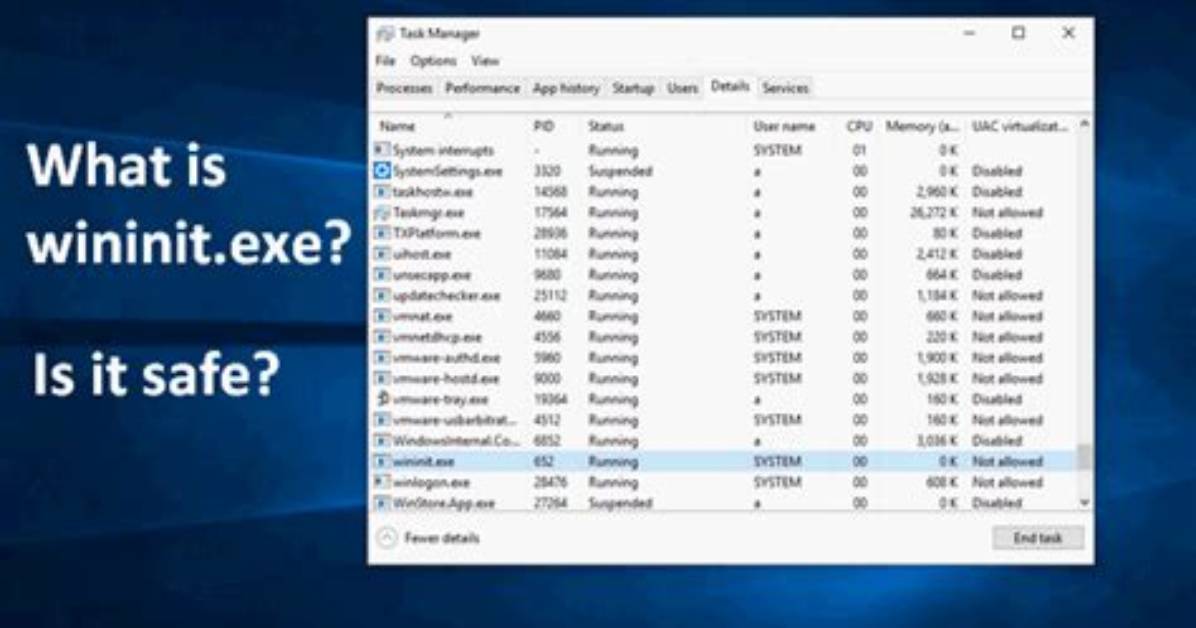Click the System interrupts process icon
Viewport: 1196px width, 628px height.
pyautogui.click(x=382, y=150)
